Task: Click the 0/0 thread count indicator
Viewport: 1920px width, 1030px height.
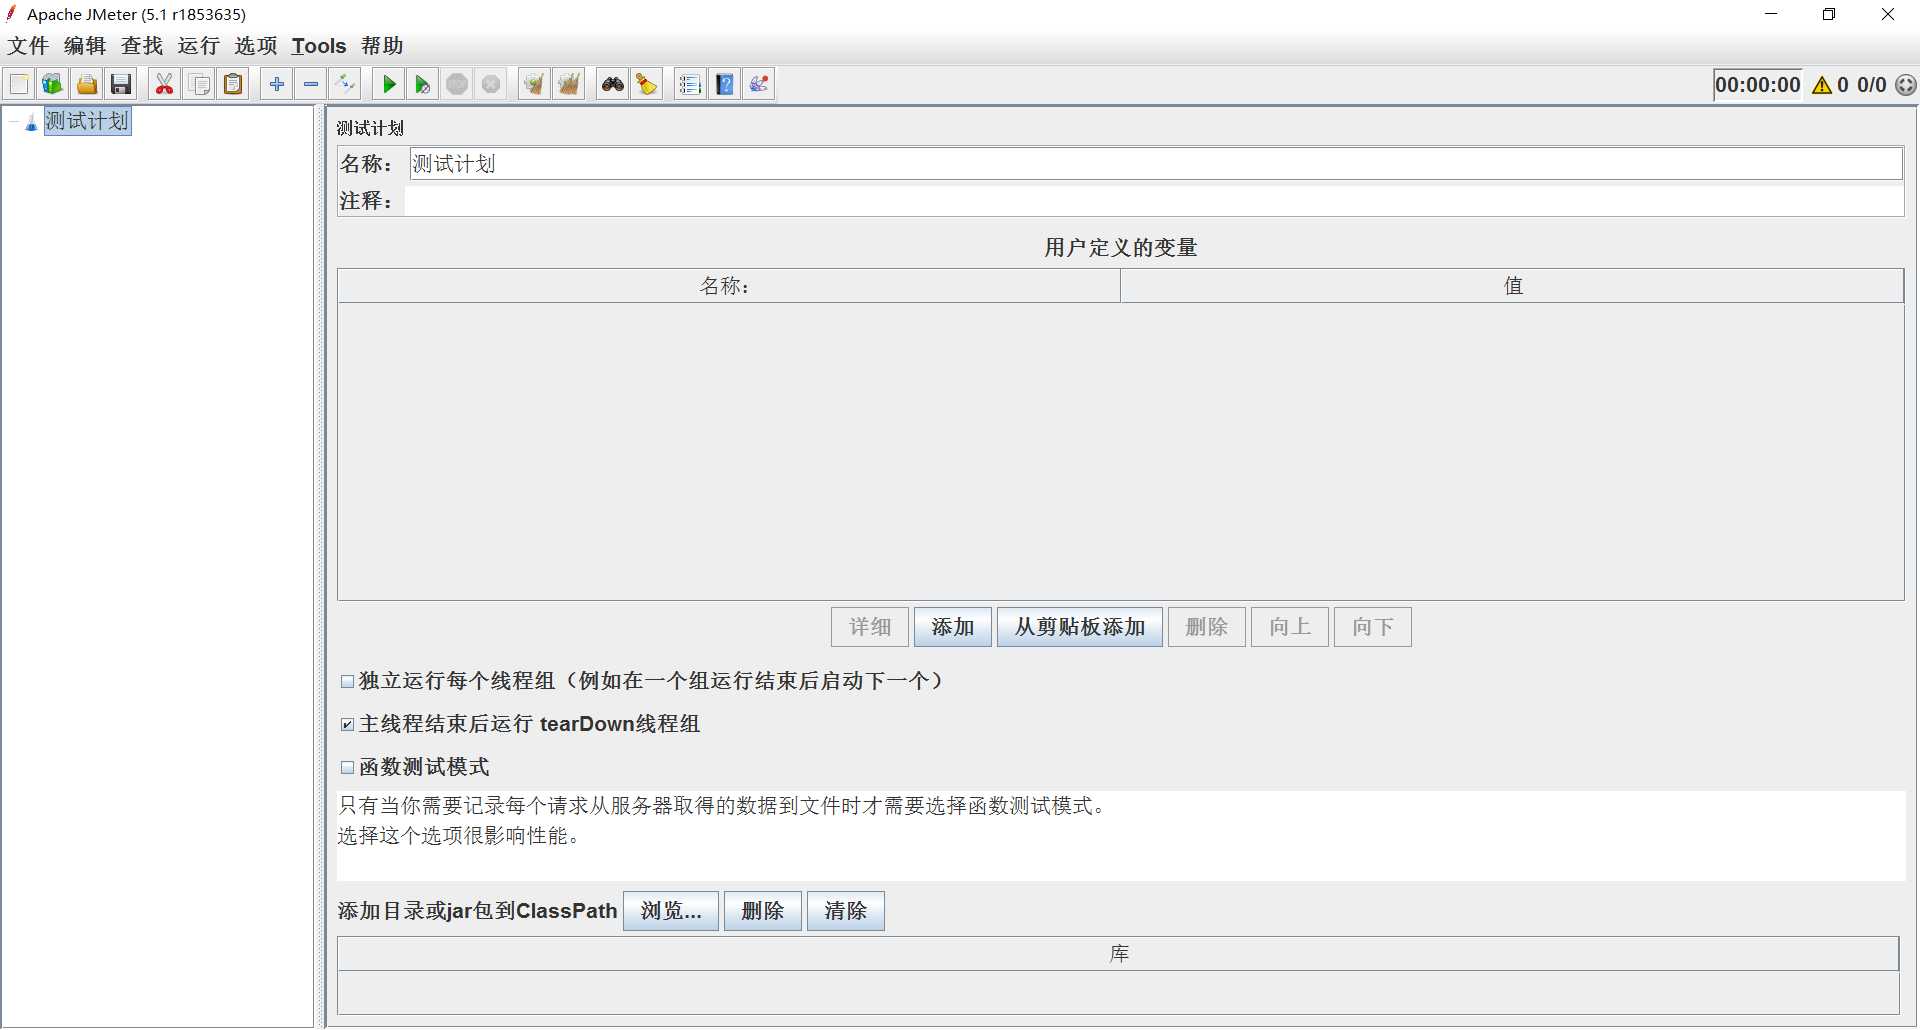Action: (1872, 85)
